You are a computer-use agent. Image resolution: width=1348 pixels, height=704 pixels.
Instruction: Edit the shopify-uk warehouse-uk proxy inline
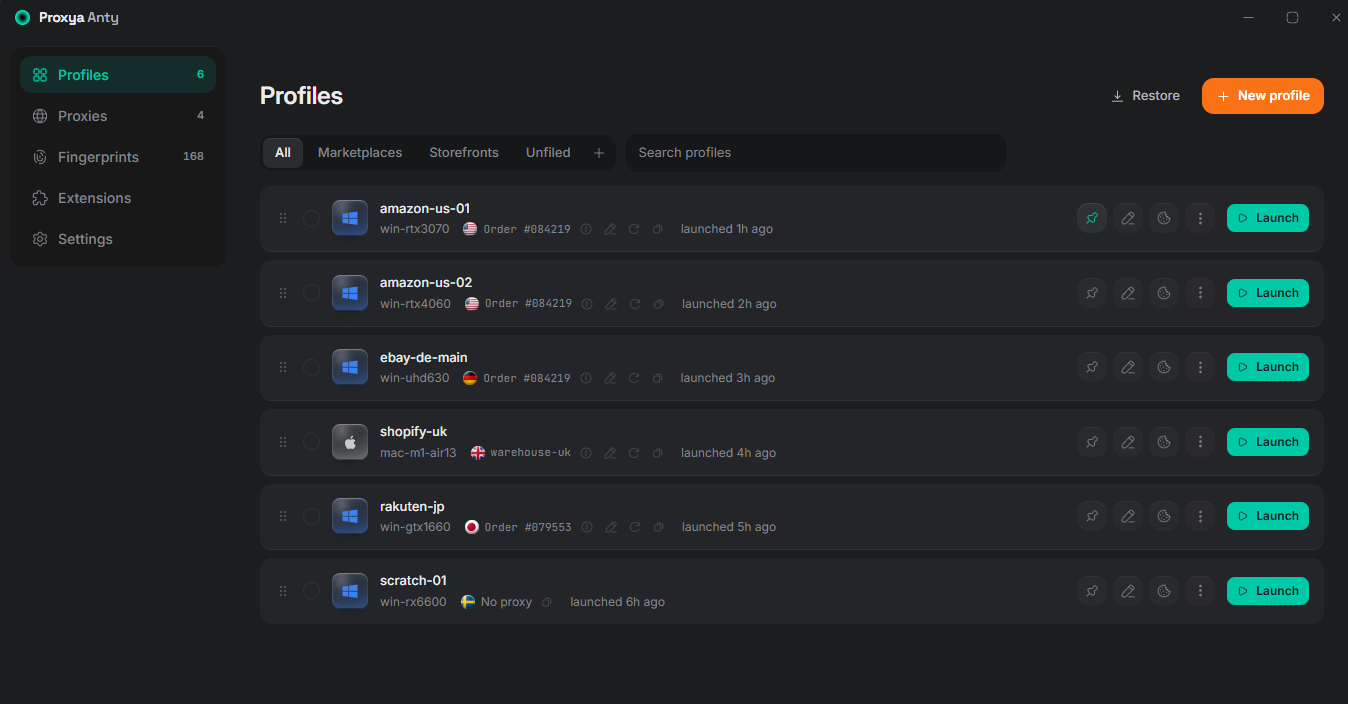click(610, 453)
